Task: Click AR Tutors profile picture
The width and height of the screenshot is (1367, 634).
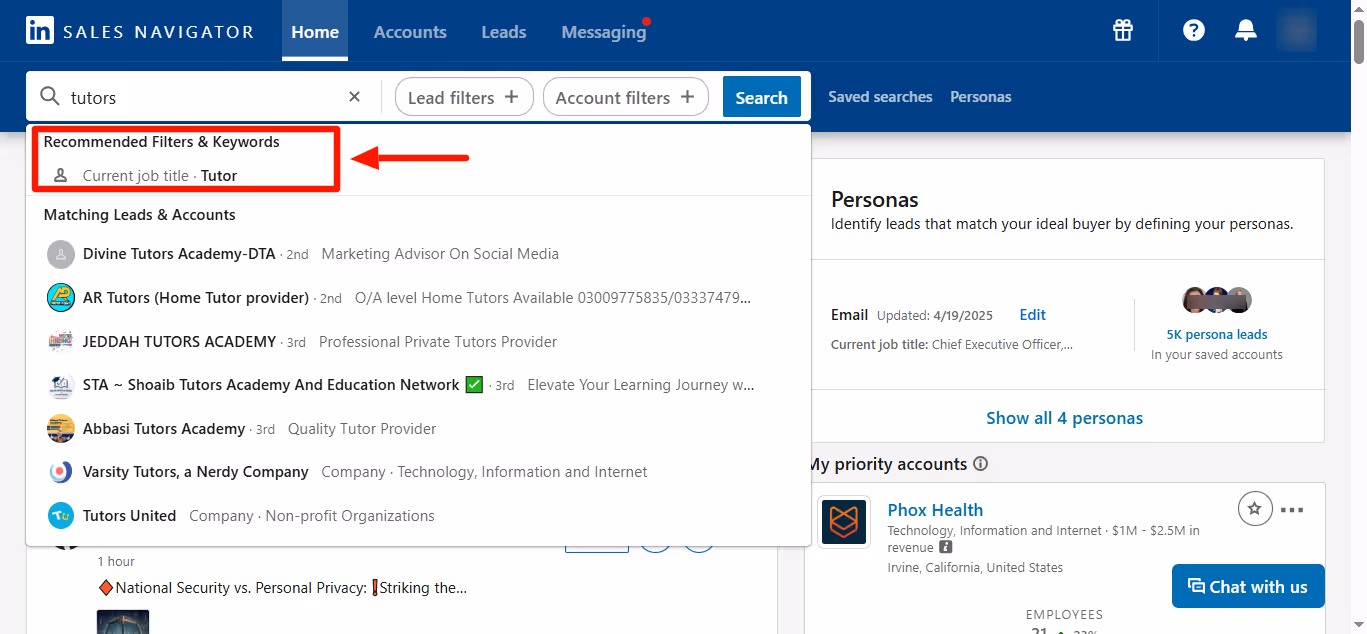Action: [61, 298]
